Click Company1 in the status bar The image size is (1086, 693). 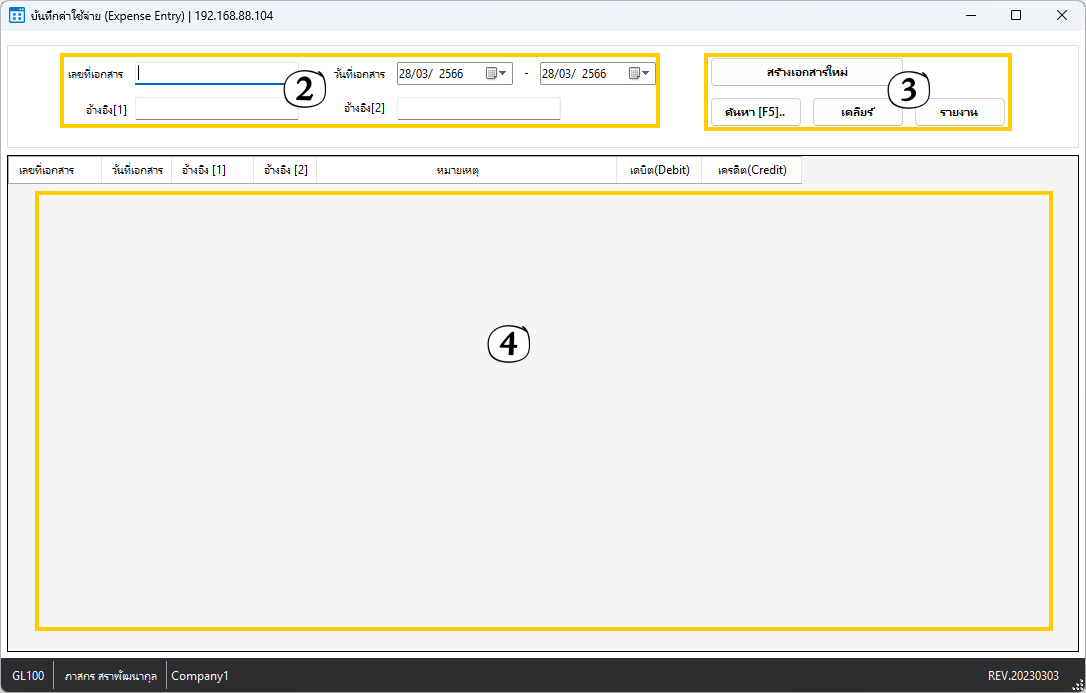coord(200,676)
